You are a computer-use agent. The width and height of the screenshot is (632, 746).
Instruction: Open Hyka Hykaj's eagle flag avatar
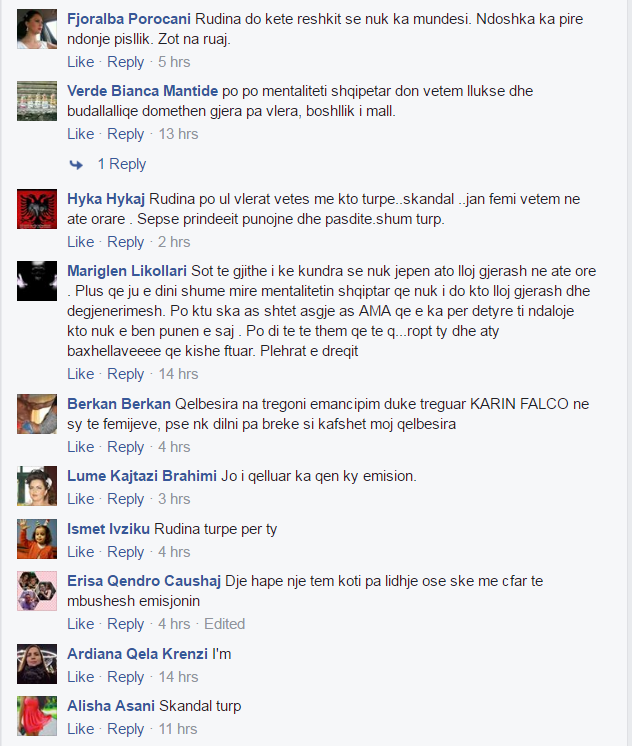(37, 209)
